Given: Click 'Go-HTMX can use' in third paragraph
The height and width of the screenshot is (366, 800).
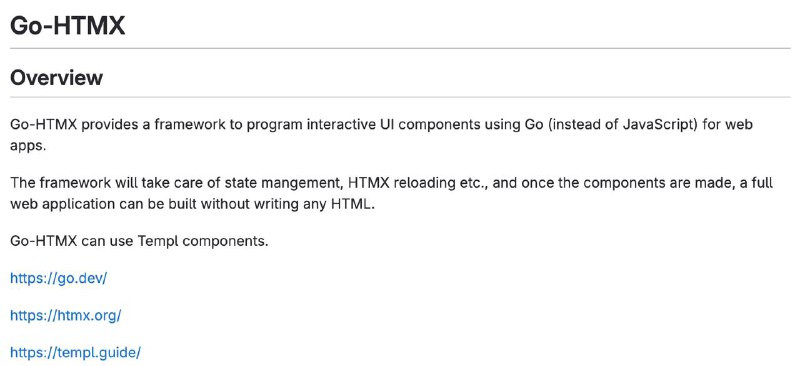Looking at the screenshot, I should coord(72,241).
